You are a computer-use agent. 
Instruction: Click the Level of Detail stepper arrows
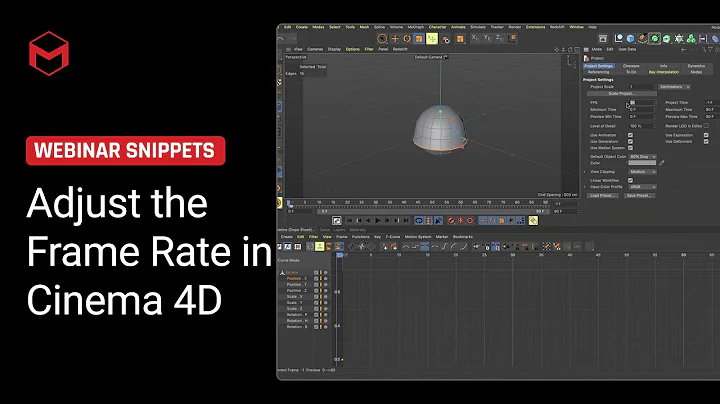click(655, 126)
